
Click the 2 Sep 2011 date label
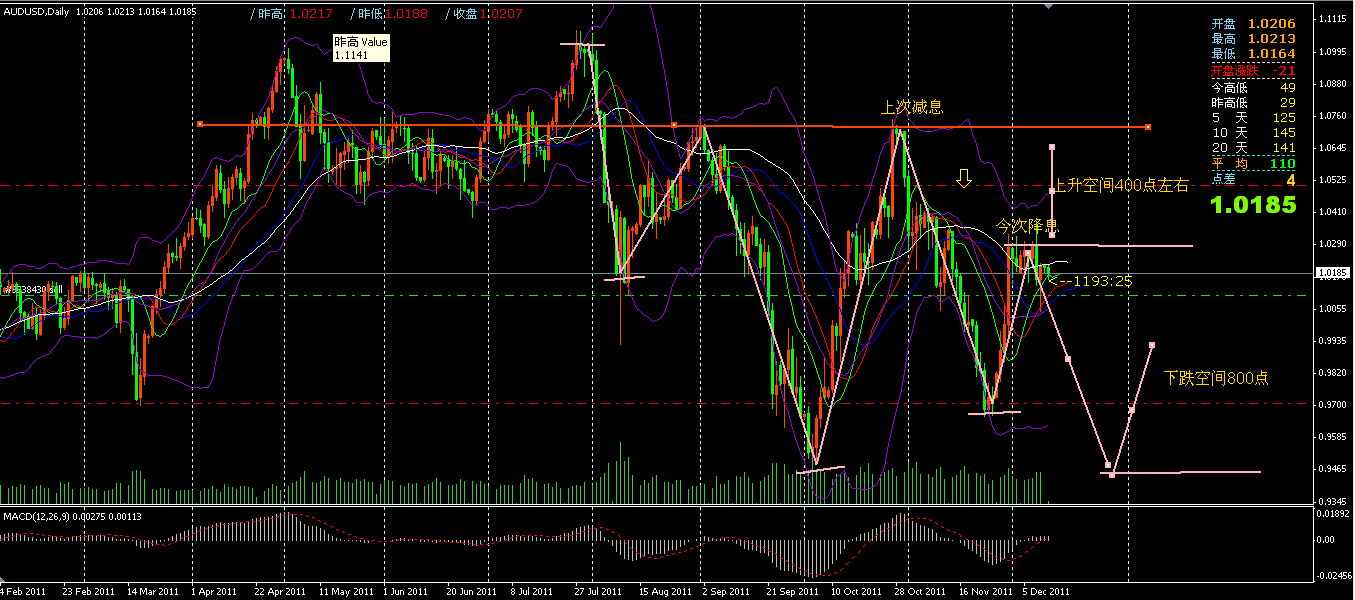[725, 591]
